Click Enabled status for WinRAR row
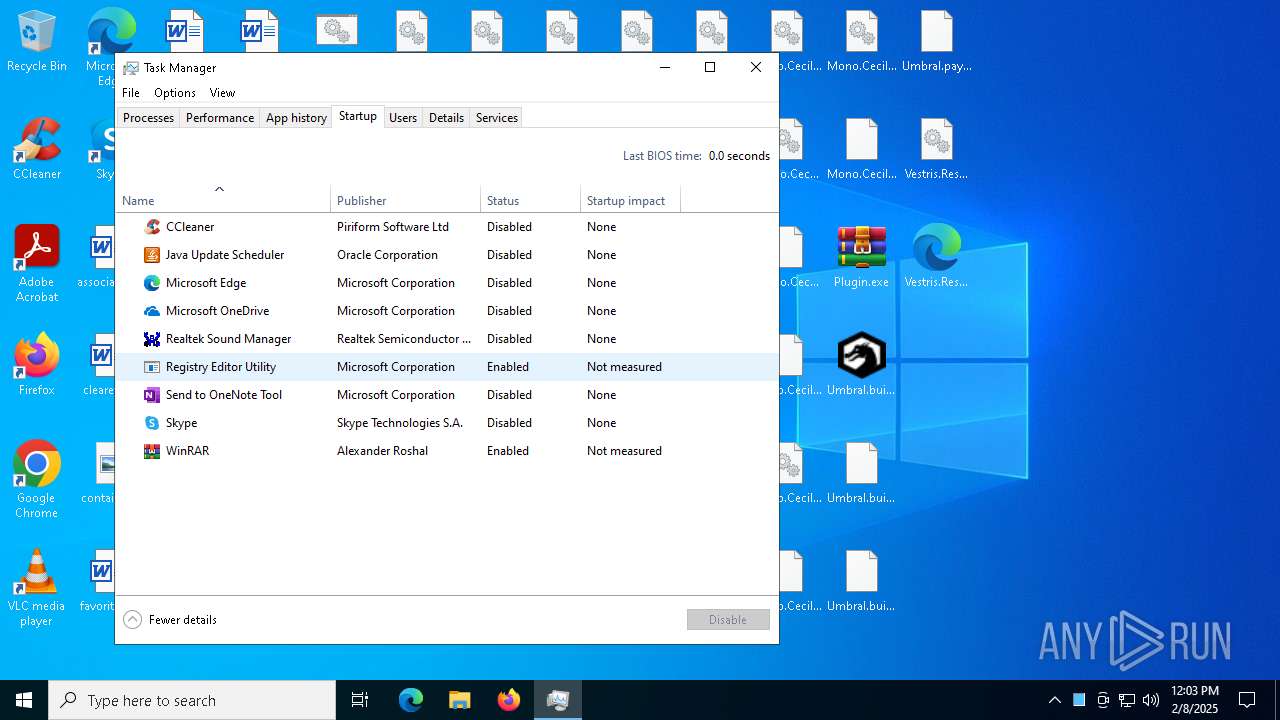This screenshot has height=720, width=1280. point(508,451)
